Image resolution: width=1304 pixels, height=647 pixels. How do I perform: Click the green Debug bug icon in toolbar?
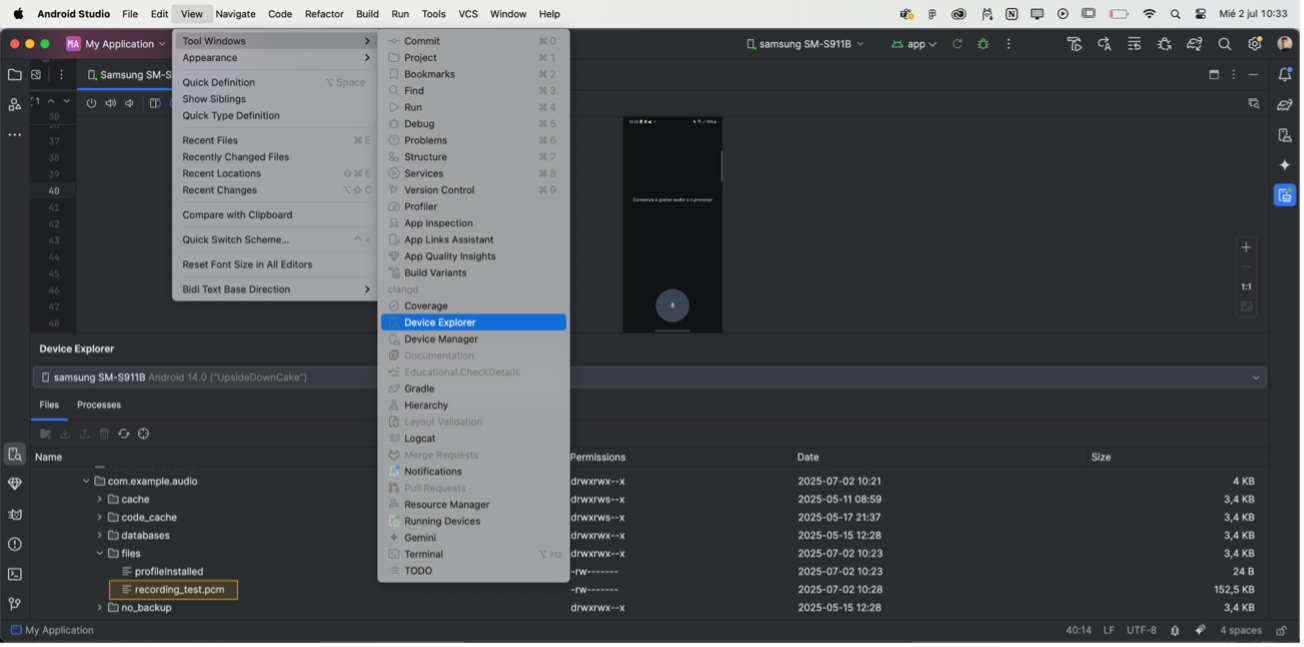coord(983,44)
